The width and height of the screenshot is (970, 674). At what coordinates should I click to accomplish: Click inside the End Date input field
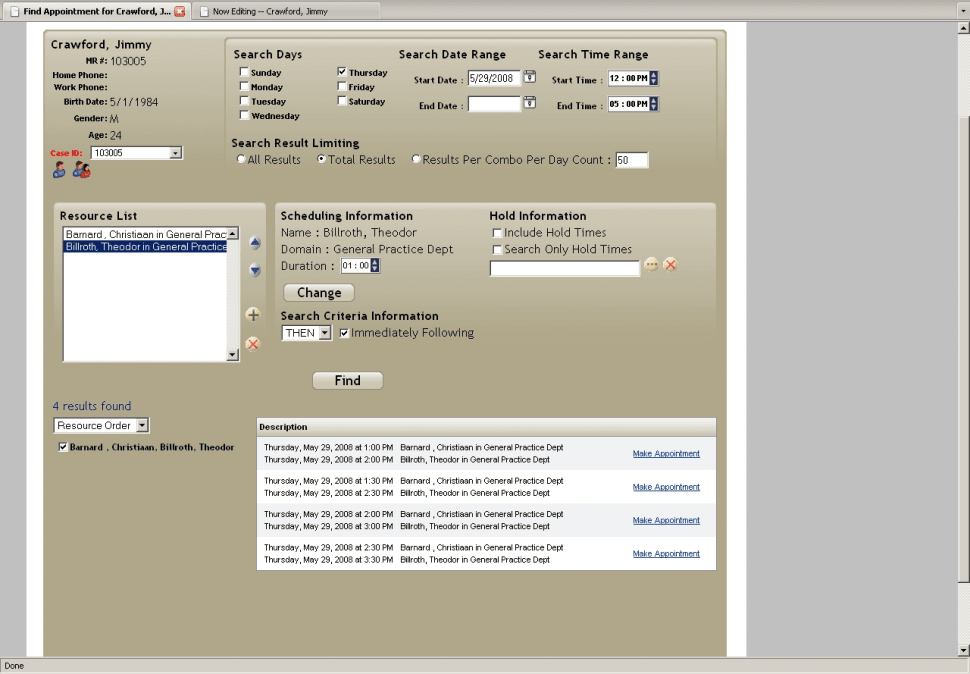(495, 103)
